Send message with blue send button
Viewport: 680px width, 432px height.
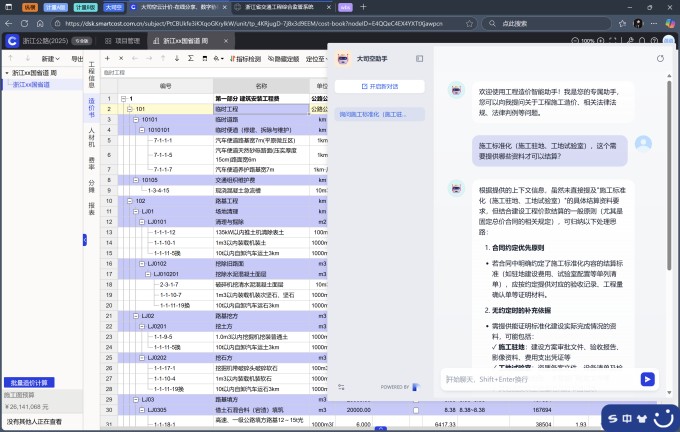point(647,379)
